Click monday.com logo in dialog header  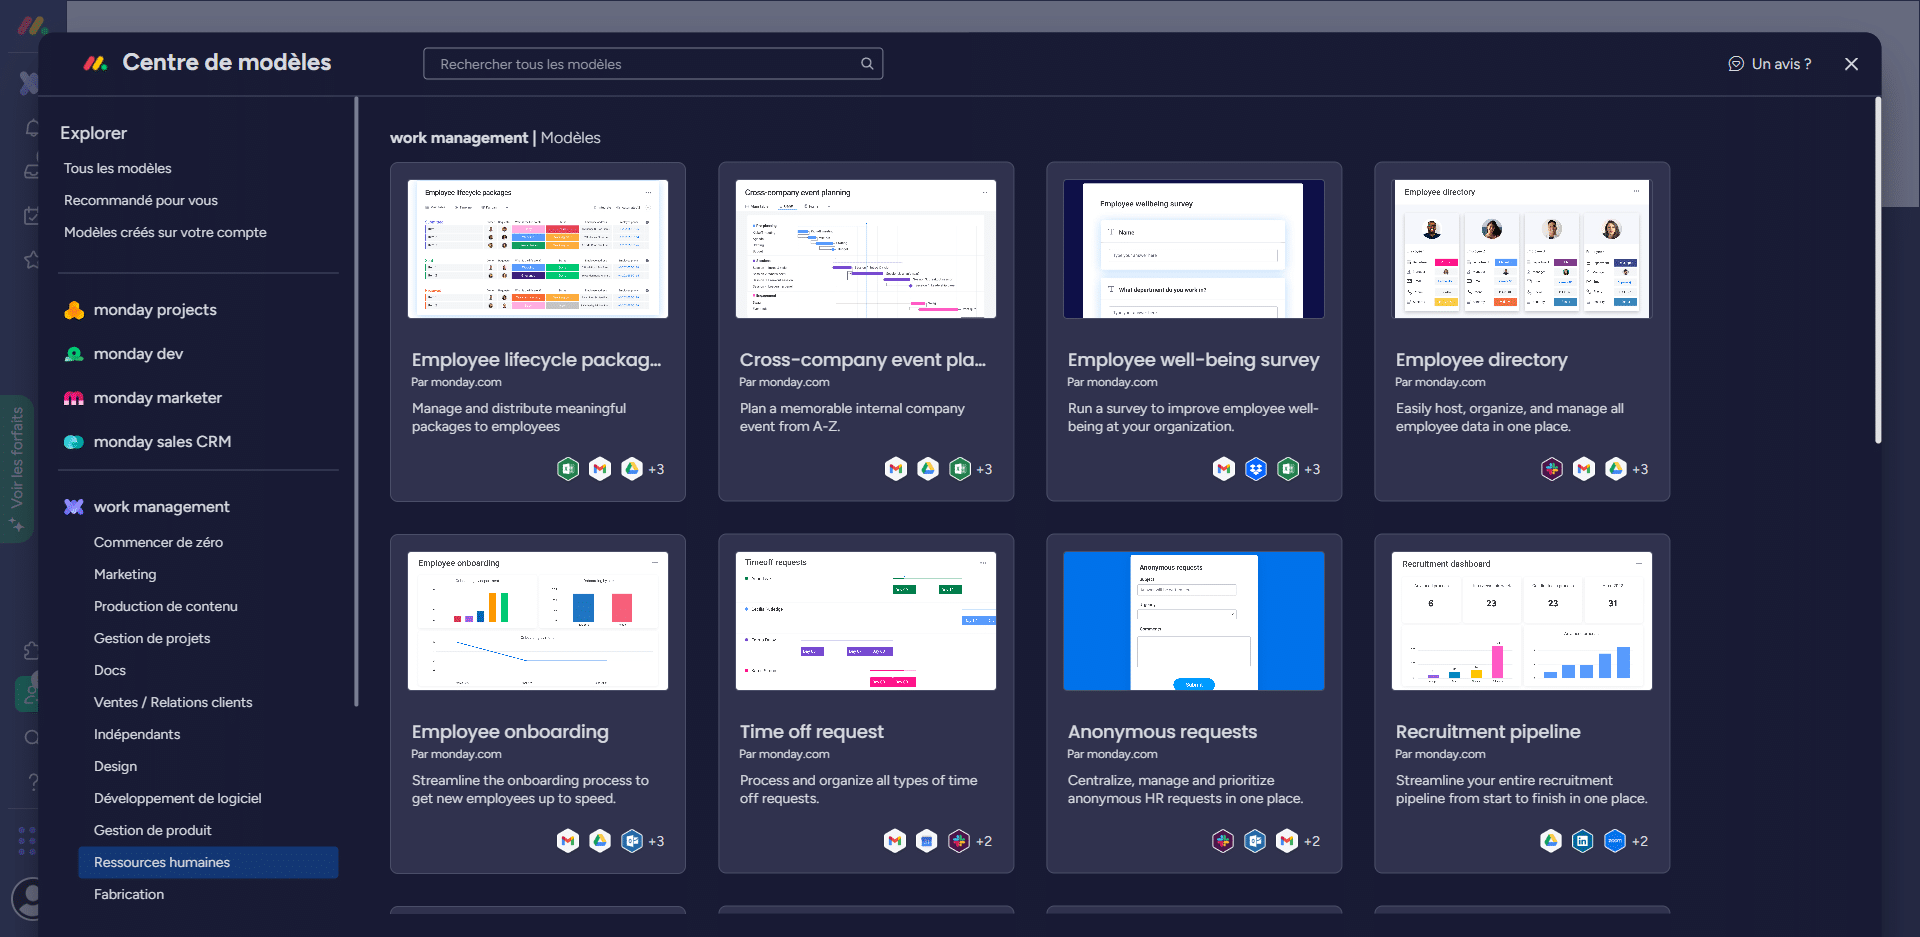pos(95,63)
